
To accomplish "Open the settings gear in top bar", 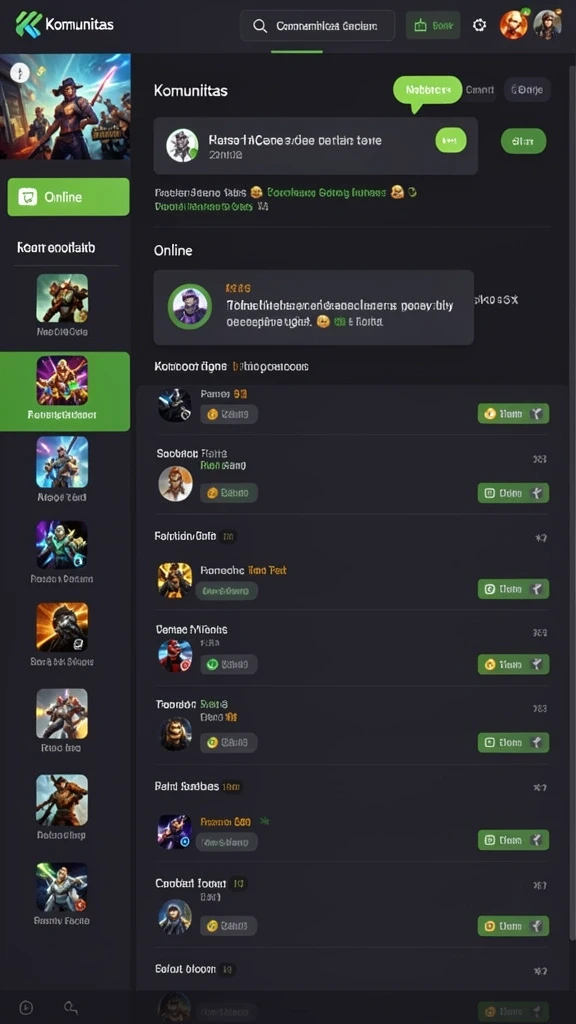I will coord(479,25).
